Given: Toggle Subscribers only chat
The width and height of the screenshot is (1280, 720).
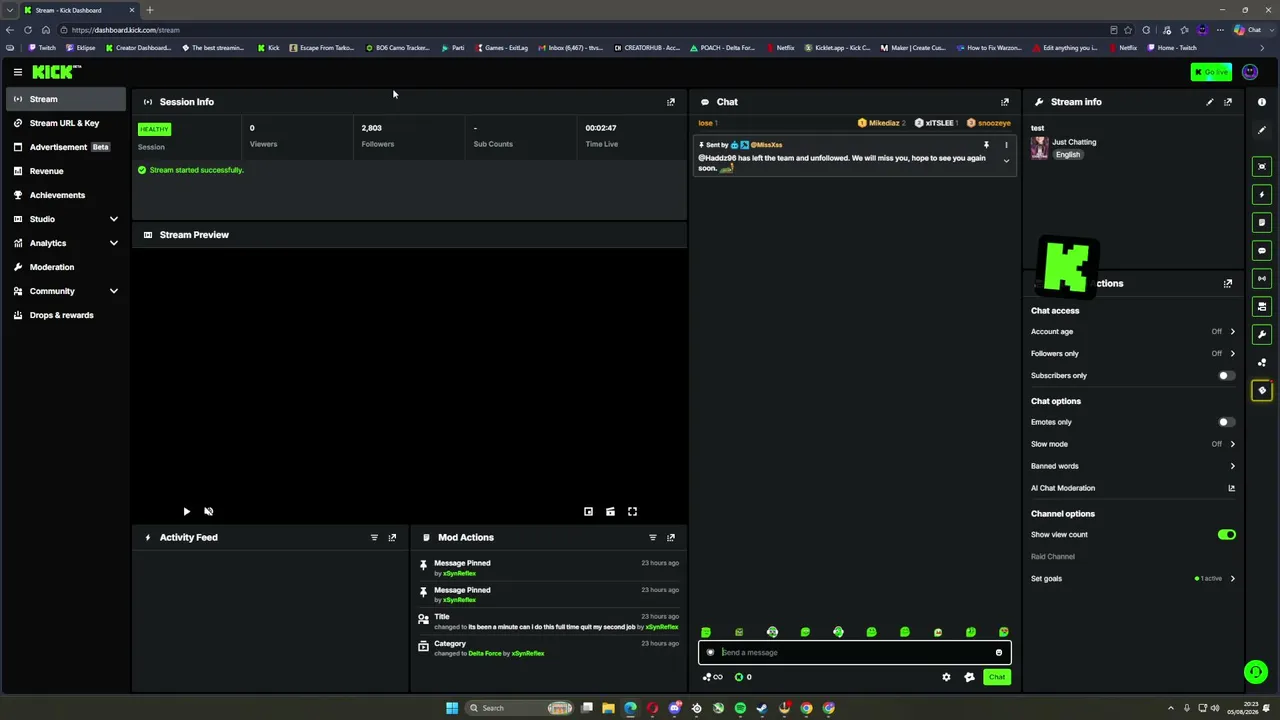Looking at the screenshot, I should pos(1227,376).
